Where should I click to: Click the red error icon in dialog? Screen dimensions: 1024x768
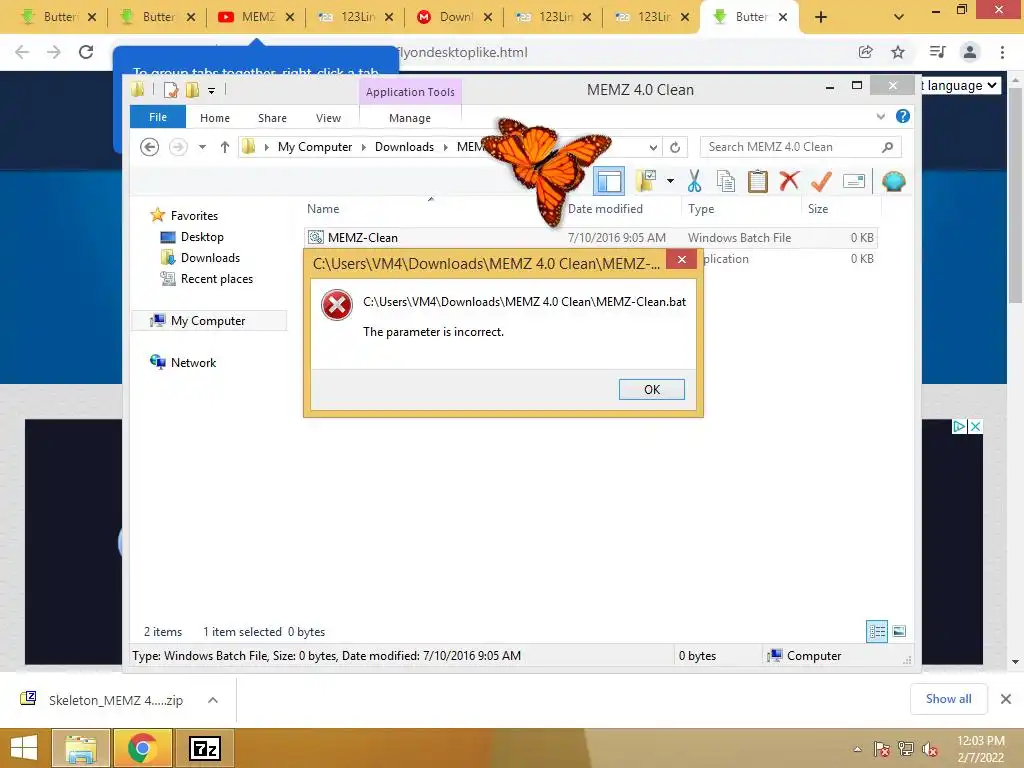pos(337,305)
